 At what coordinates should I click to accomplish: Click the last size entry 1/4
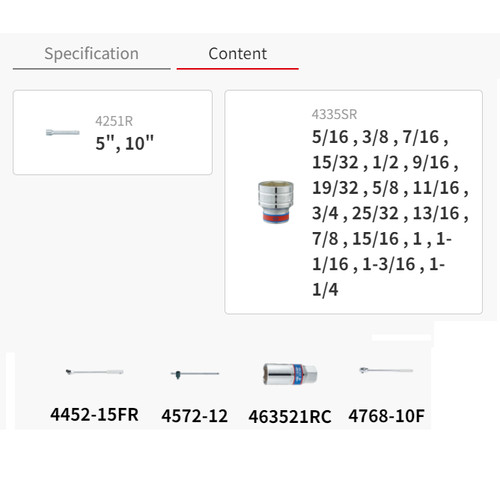click(x=325, y=289)
